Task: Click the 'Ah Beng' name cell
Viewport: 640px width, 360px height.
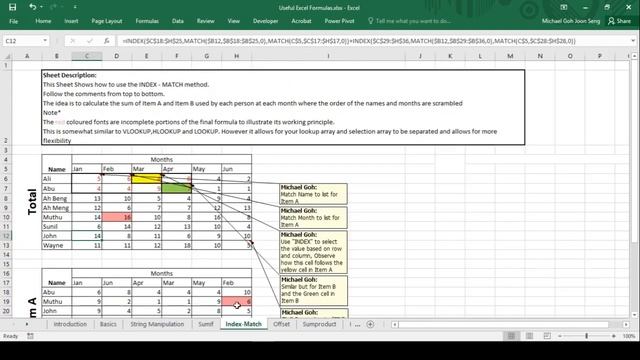Action: tap(56, 198)
